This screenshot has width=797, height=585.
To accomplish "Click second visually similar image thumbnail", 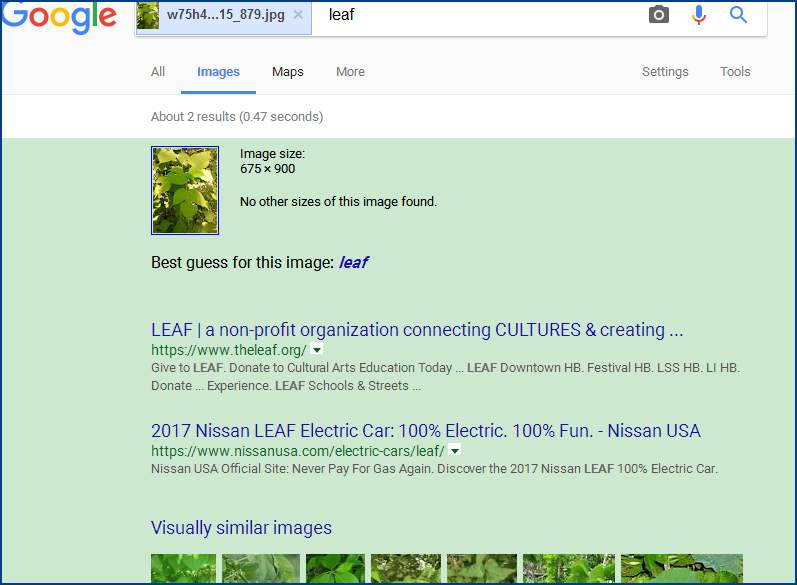I will click(261, 568).
